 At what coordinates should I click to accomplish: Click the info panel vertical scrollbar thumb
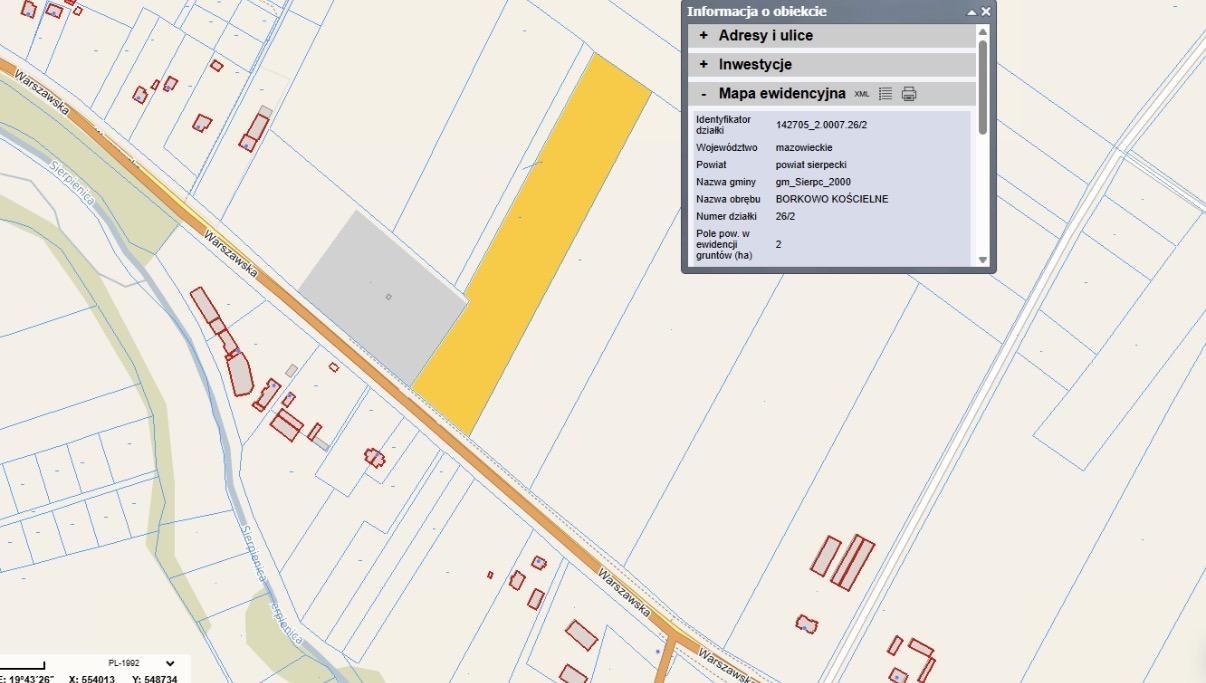pyautogui.click(x=983, y=87)
